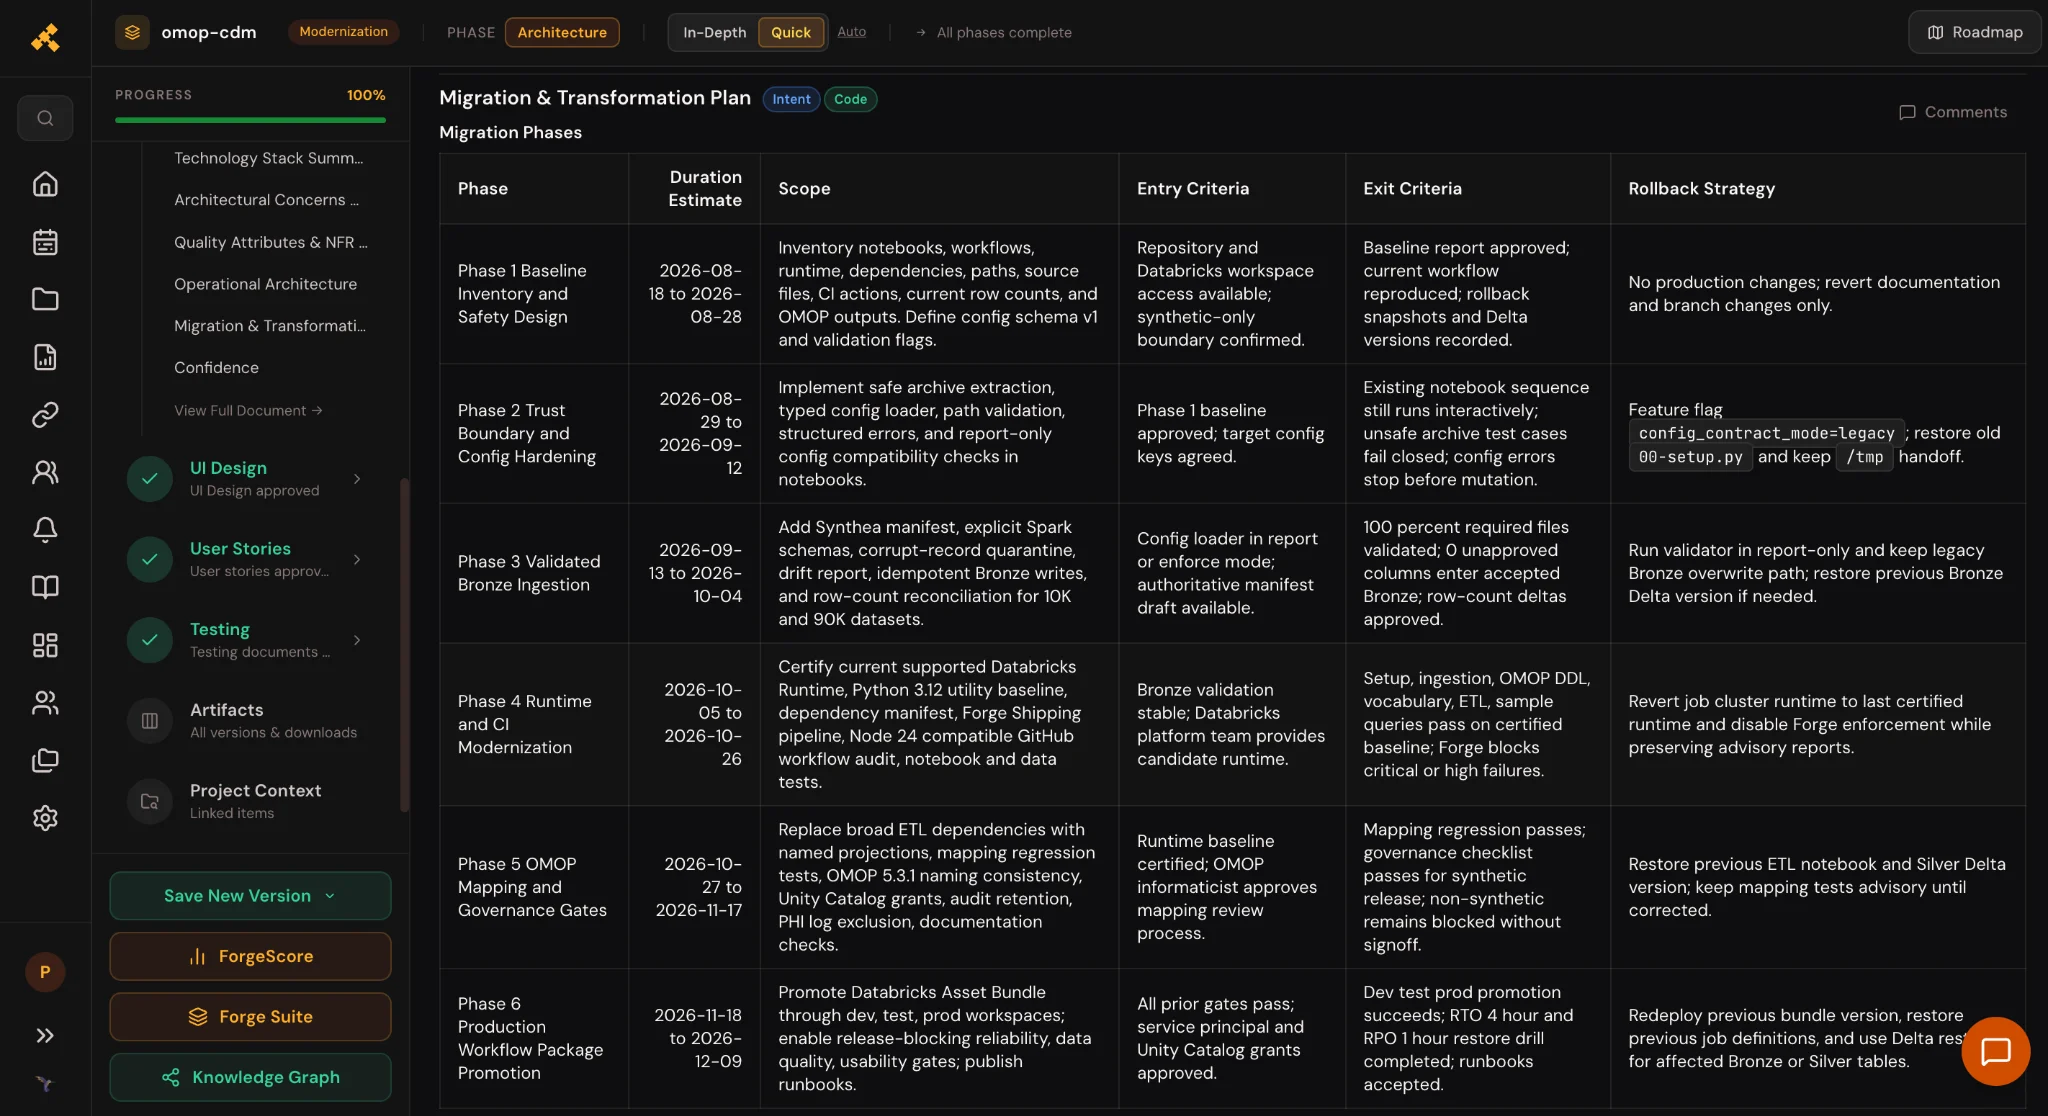Click omop-cdm project name
Screen dimensions: 2048x1116
(x=209, y=32)
